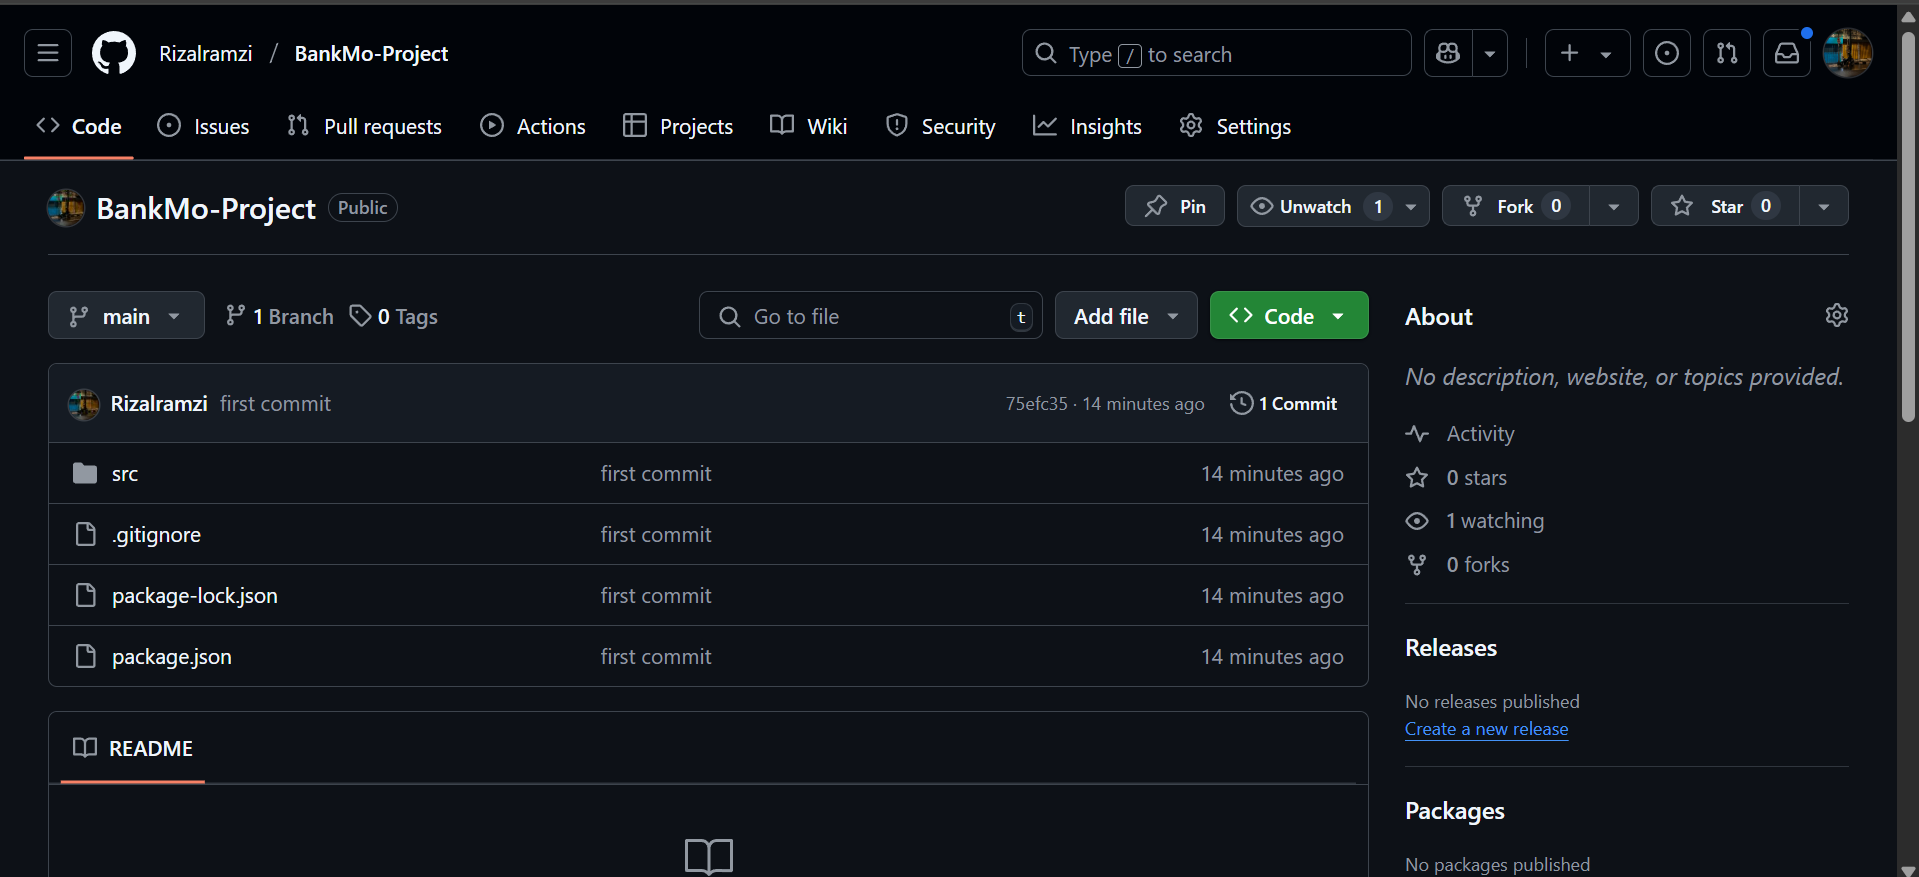Open the Releases heading link
This screenshot has width=1919, height=877.
pos(1451,648)
